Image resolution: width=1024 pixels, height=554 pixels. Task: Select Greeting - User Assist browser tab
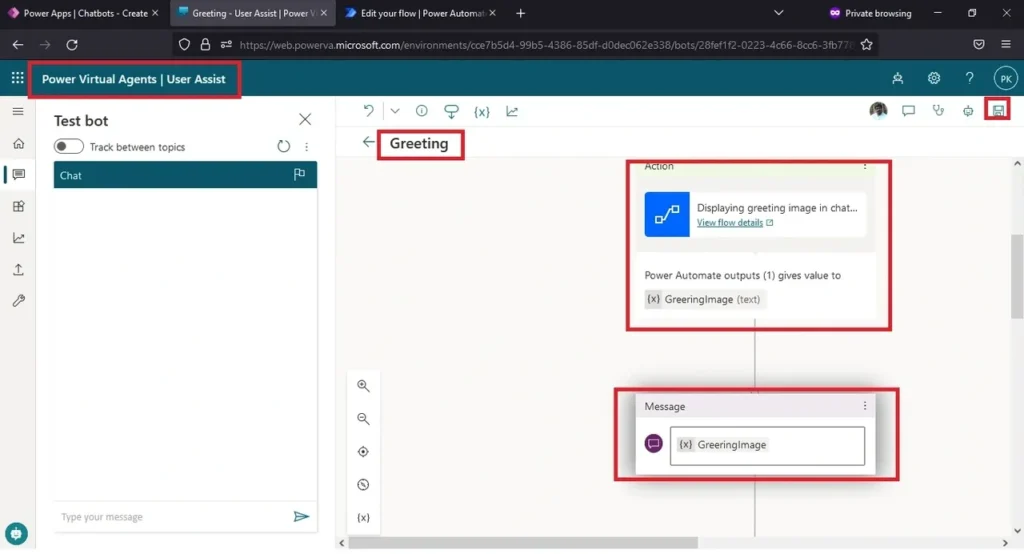point(253,13)
